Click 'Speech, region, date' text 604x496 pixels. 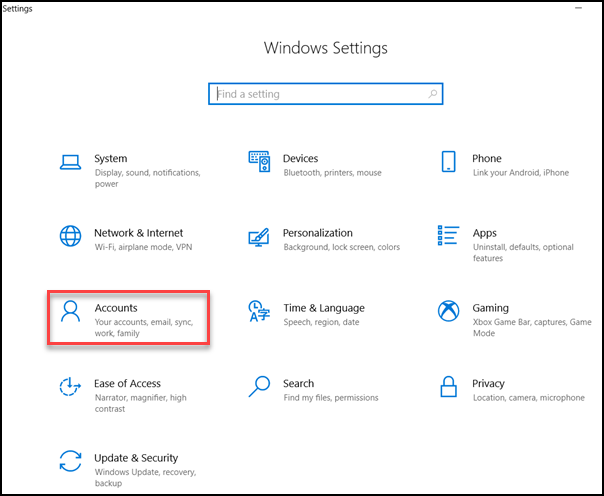click(321, 322)
